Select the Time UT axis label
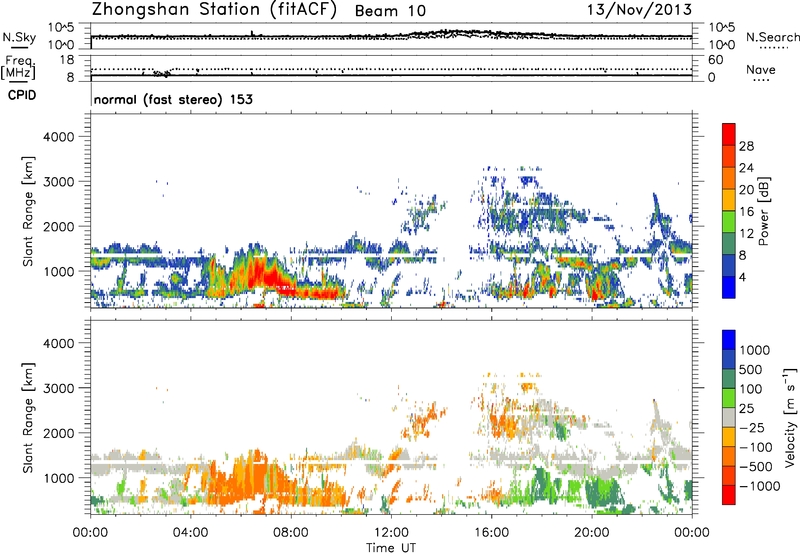Screen dimensions: 800x554 coord(391,548)
